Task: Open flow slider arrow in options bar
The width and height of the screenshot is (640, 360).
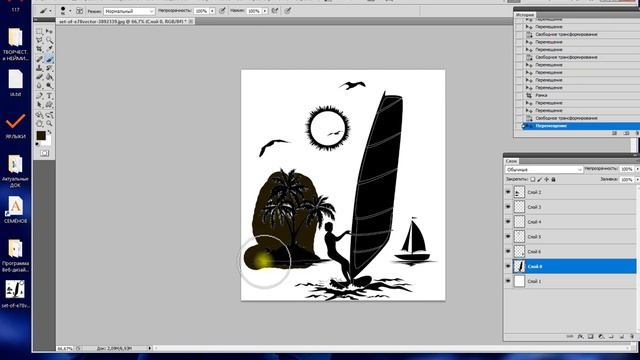Action: [x=265, y=11]
